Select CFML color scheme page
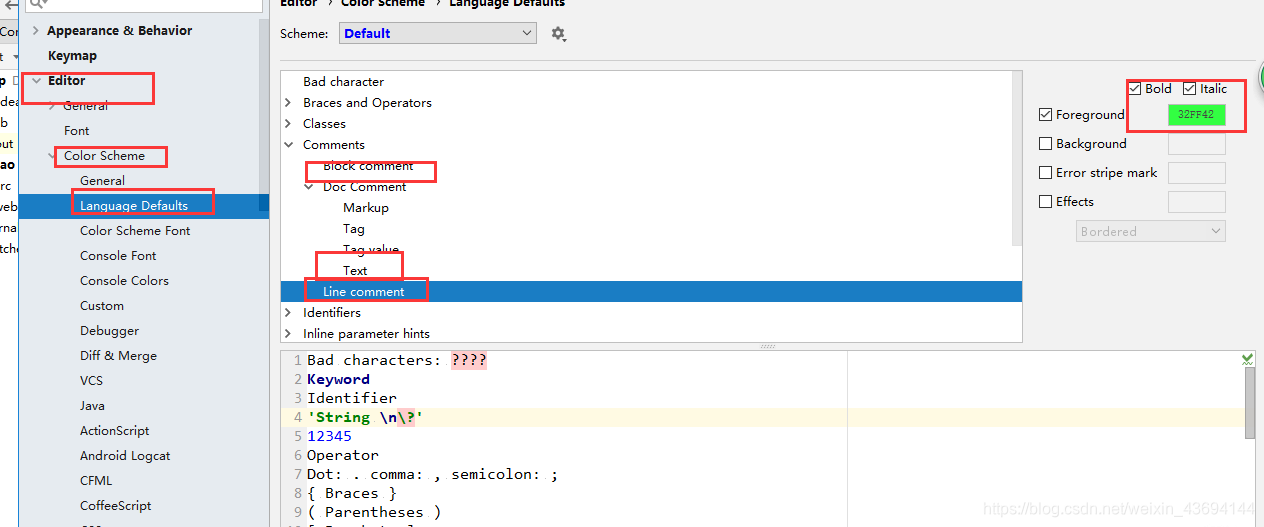This screenshot has width=1264, height=527. 96,481
